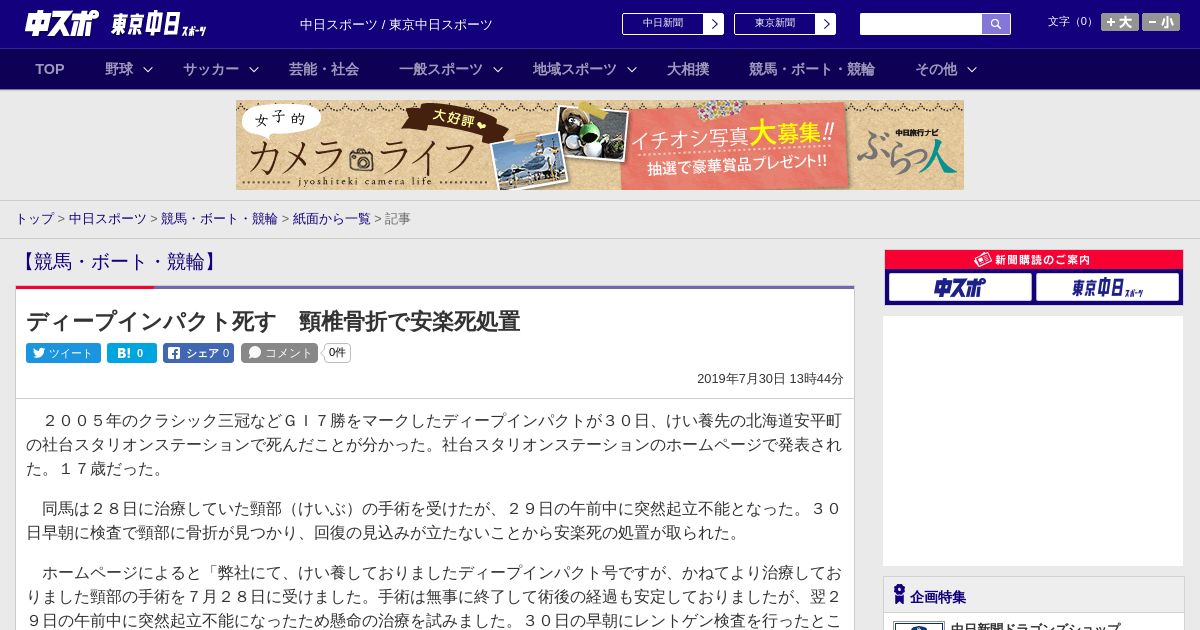Screen dimensions: 1200x630
Task: Expand the サッカー dropdown chevron
Action: [254, 70]
